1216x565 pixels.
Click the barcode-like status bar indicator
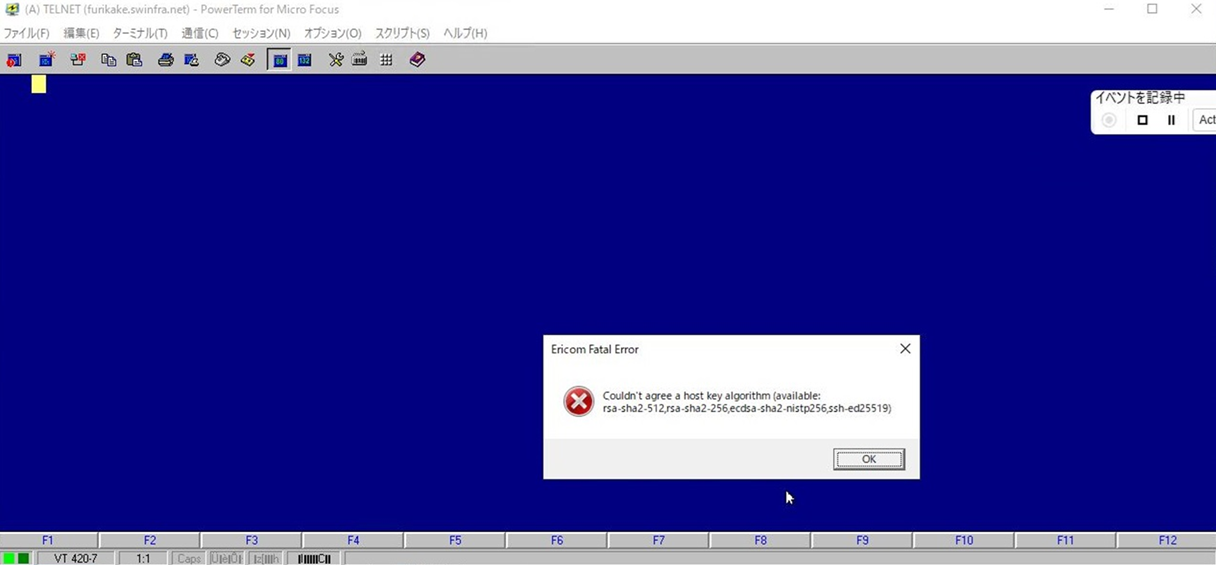point(314,558)
